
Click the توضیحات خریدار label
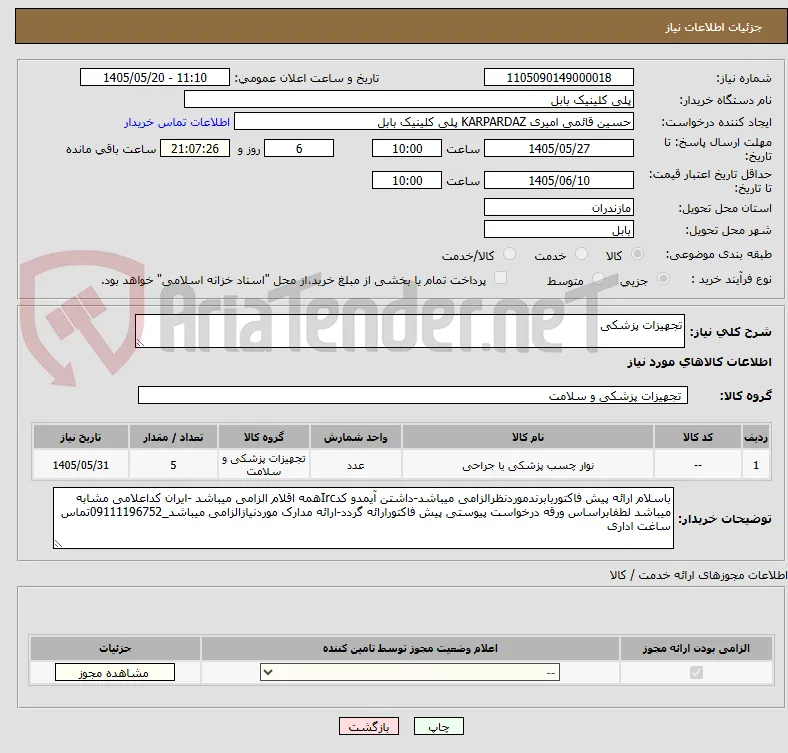(725, 519)
